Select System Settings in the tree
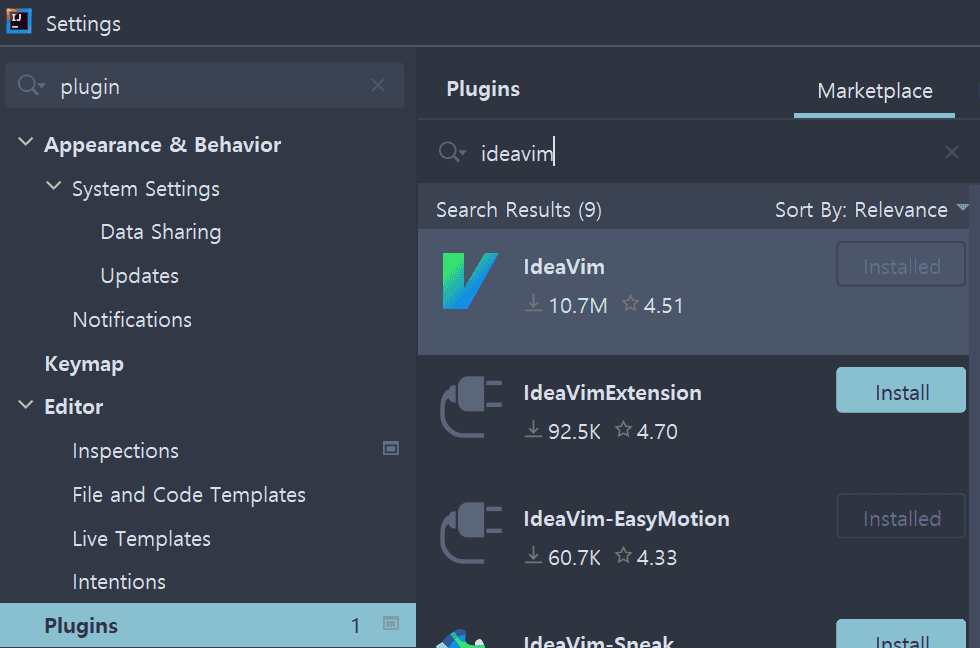The width and height of the screenshot is (980, 648). 146,189
